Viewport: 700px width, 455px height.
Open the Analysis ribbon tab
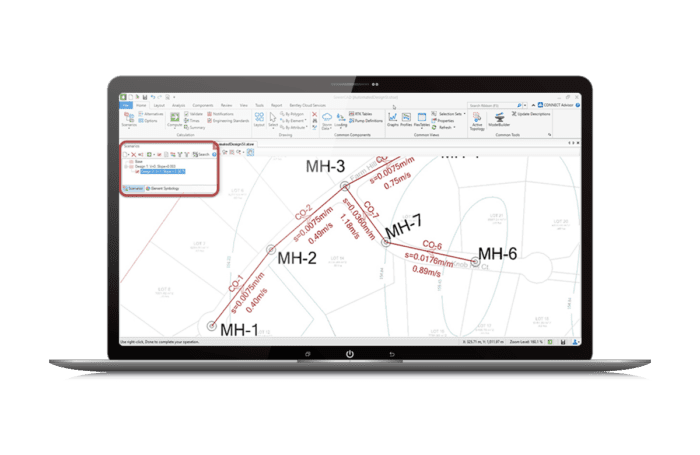tap(178, 104)
